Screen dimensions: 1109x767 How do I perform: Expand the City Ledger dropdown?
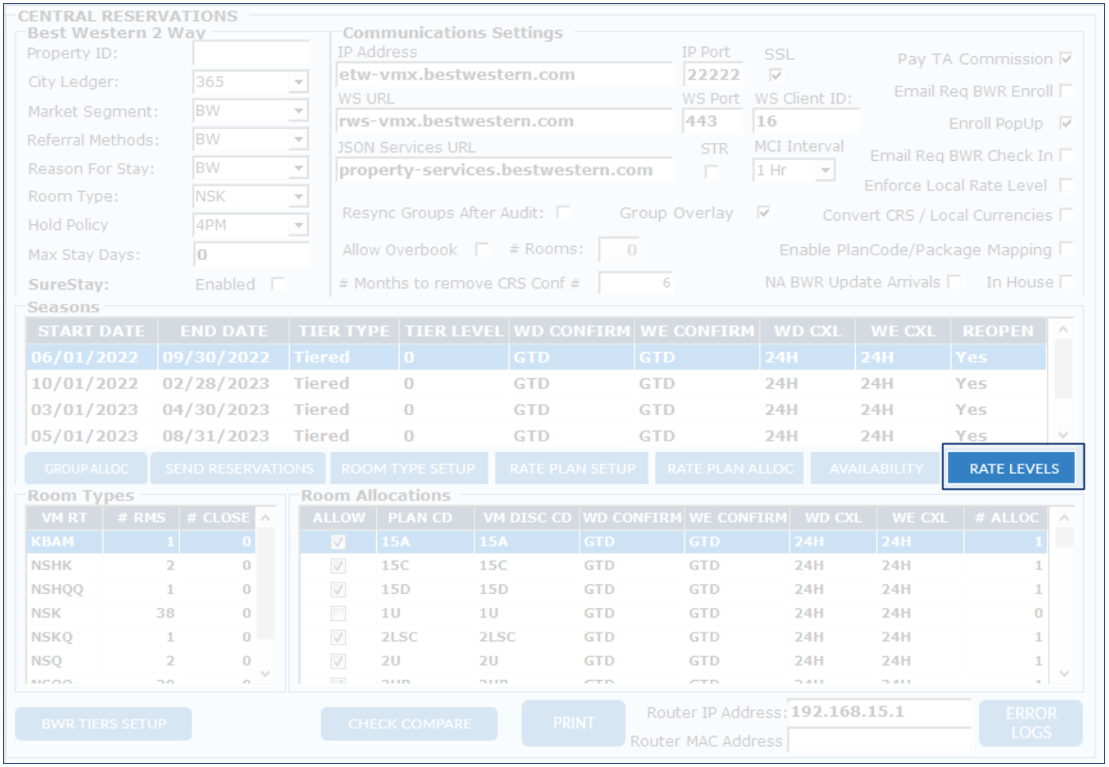(299, 83)
